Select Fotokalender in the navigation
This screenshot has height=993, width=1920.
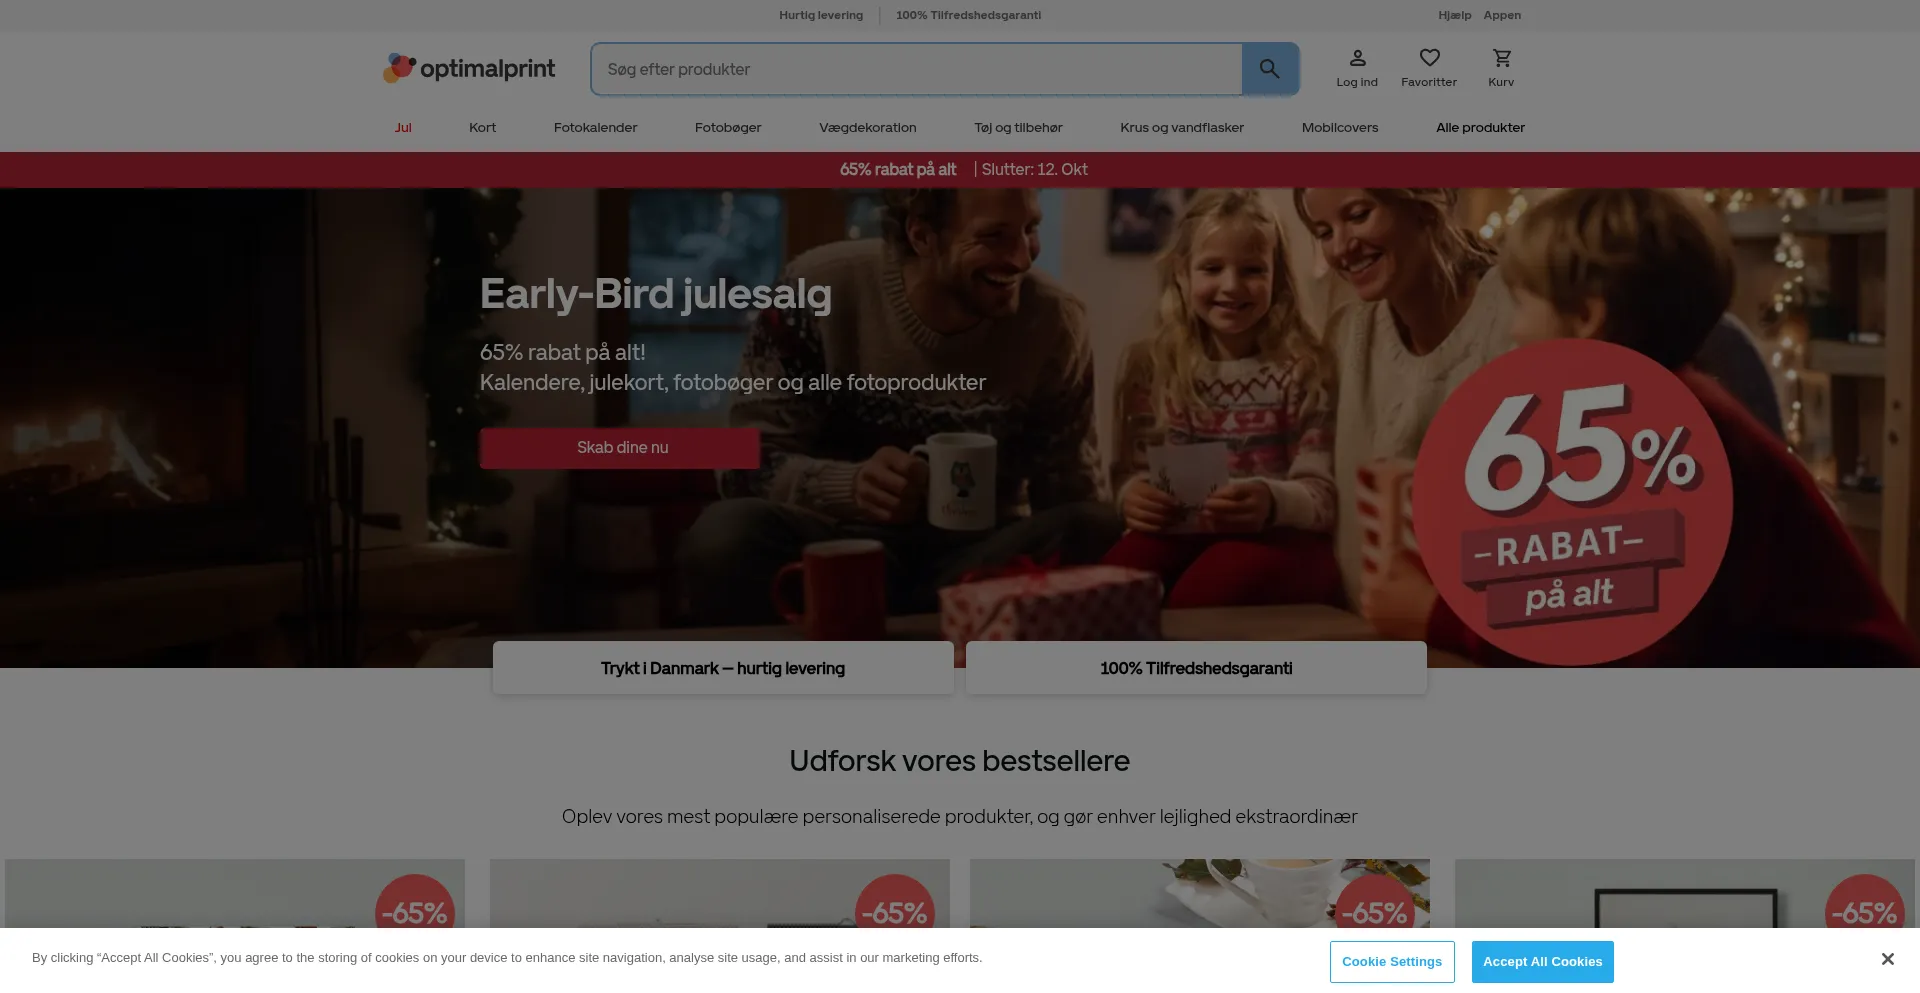[595, 127]
